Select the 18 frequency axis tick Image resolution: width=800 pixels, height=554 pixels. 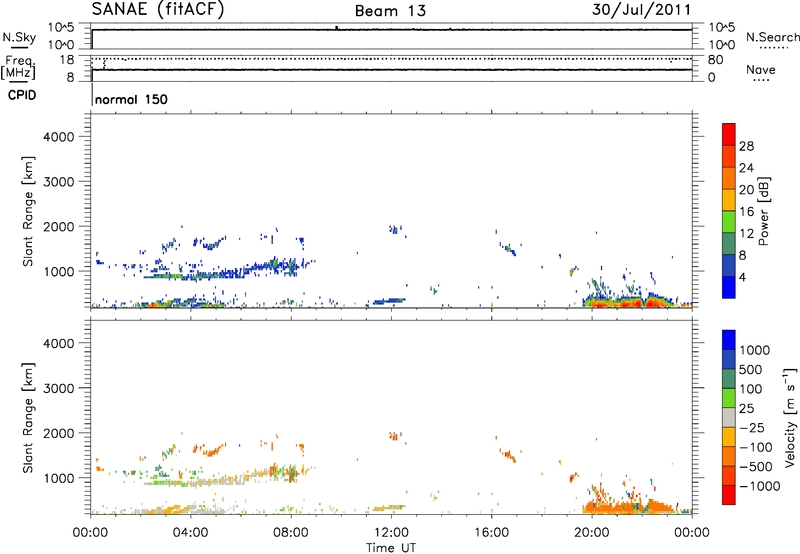tap(67, 60)
